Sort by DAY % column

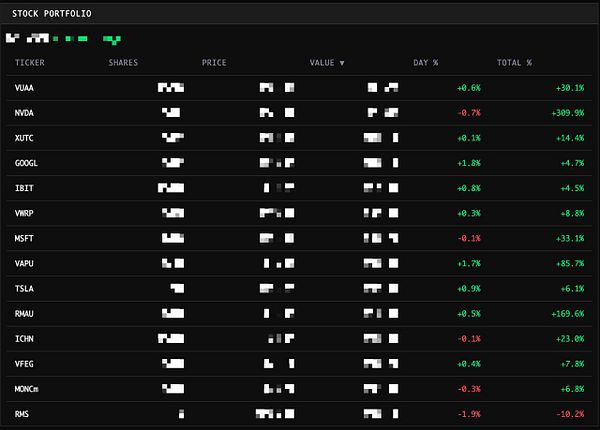pos(426,63)
